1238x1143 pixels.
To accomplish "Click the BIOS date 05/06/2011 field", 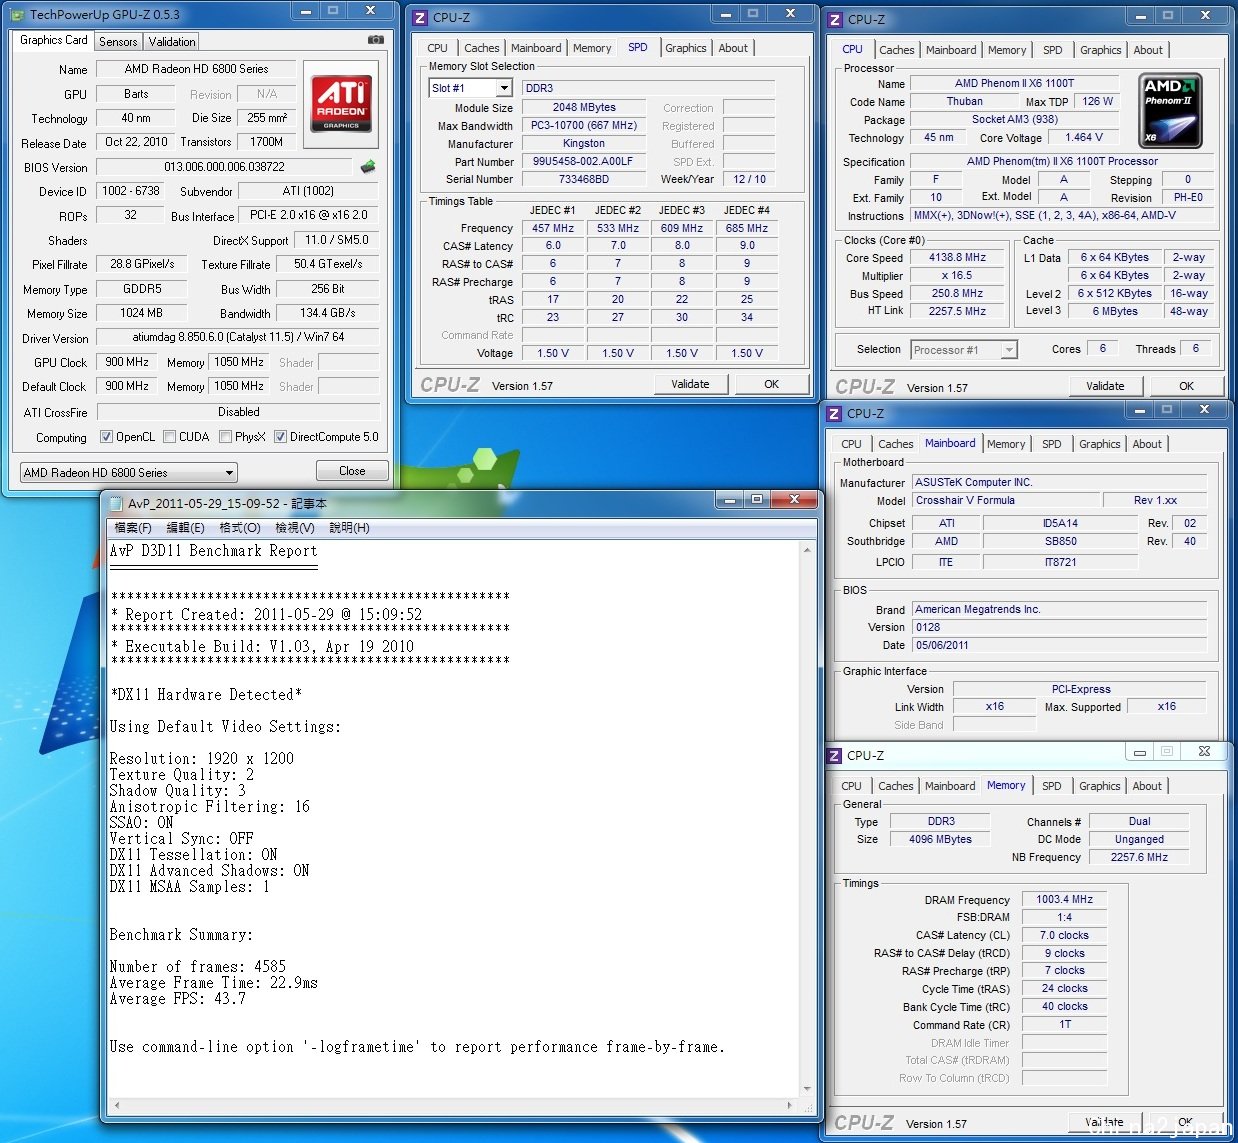I will point(1059,645).
